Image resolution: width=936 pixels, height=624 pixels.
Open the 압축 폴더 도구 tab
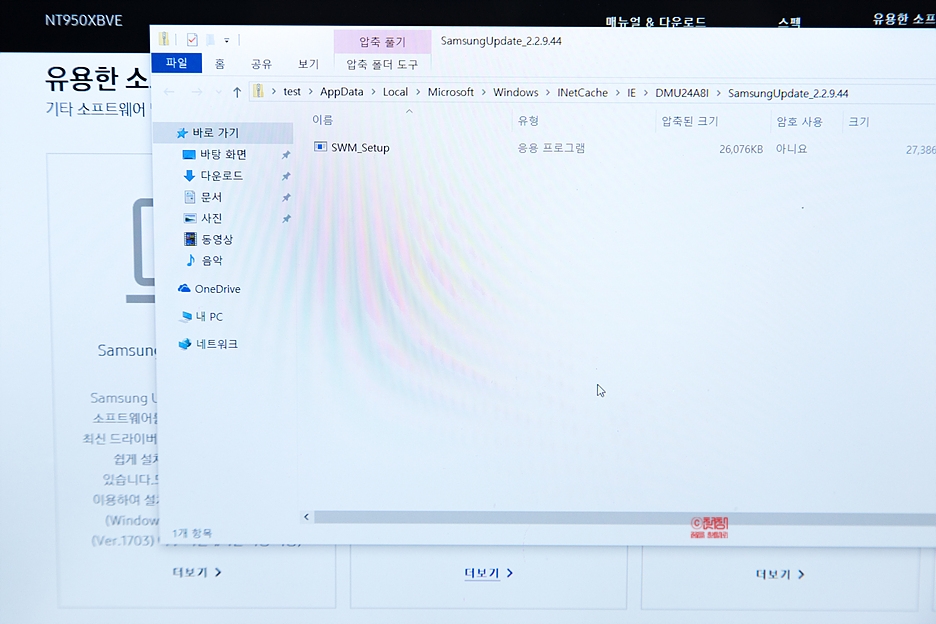(x=382, y=64)
